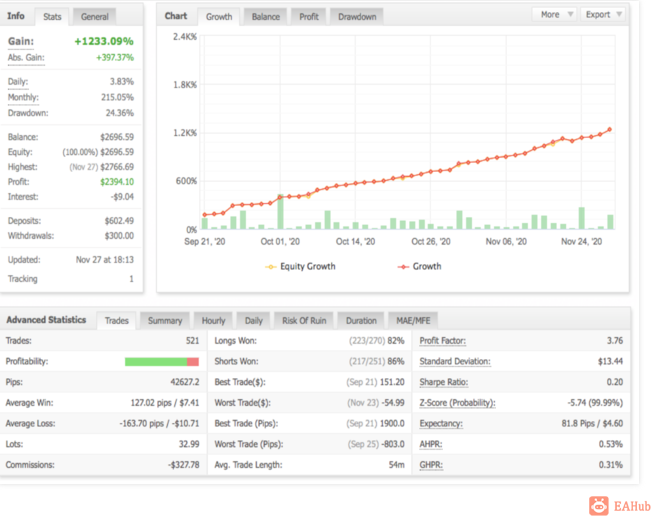Image resolution: width=660 pixels, height=521 pixels.
Task: Open the Export dropdown menu
Action: (603, 15)
